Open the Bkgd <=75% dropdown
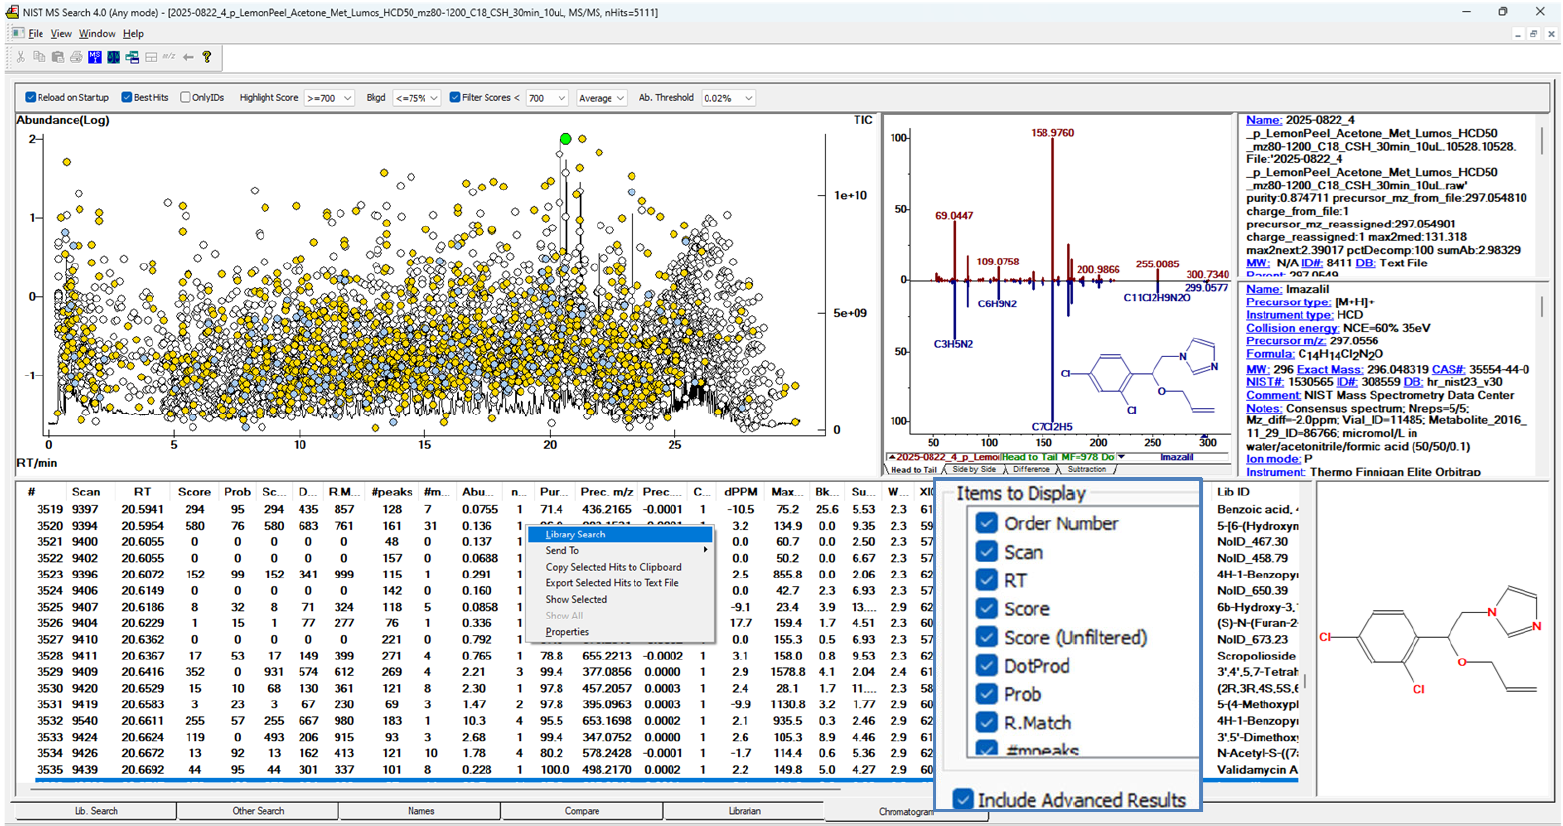The width and height of the screenshot is (1563, 826). [416, 98]
